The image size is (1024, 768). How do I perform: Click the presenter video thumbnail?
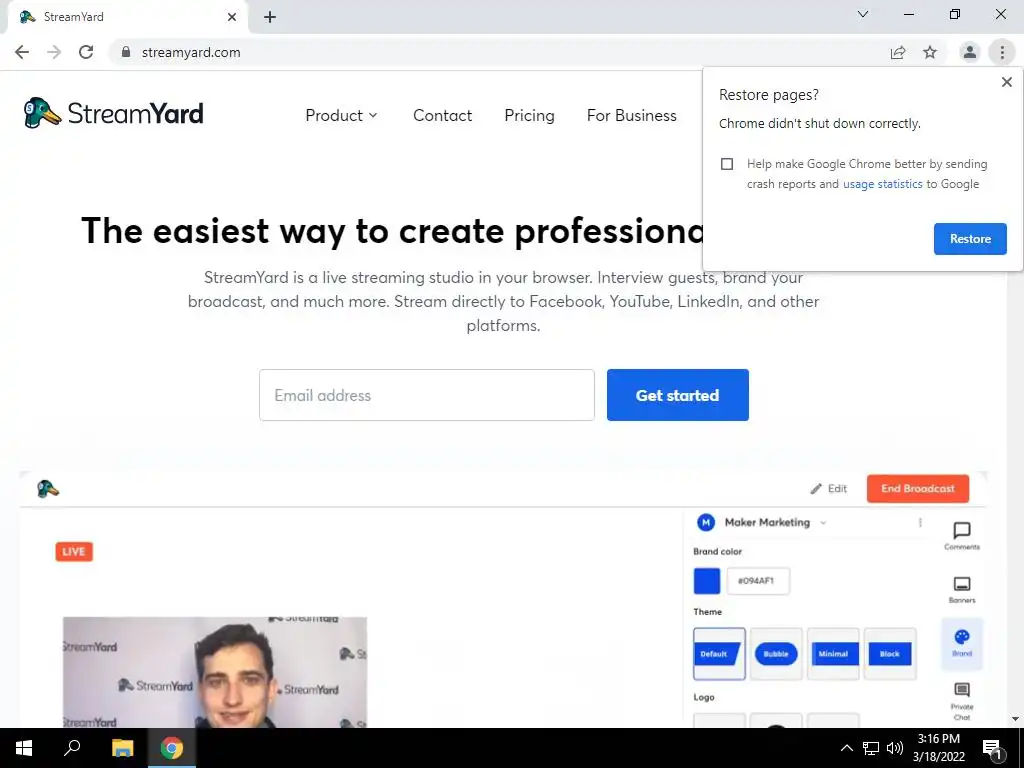coord(215,672)
